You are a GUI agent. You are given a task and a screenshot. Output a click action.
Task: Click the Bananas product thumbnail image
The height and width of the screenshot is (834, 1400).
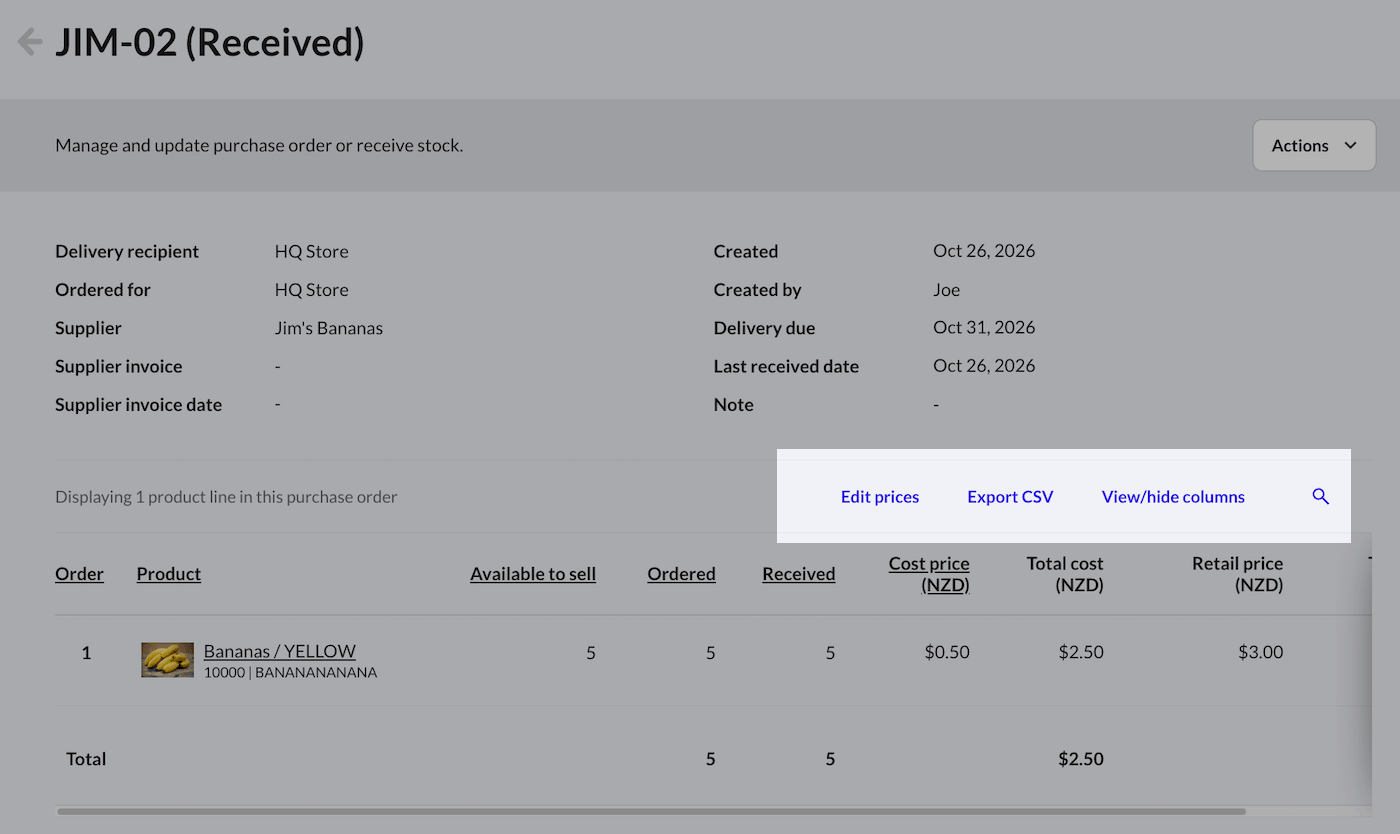168,660
